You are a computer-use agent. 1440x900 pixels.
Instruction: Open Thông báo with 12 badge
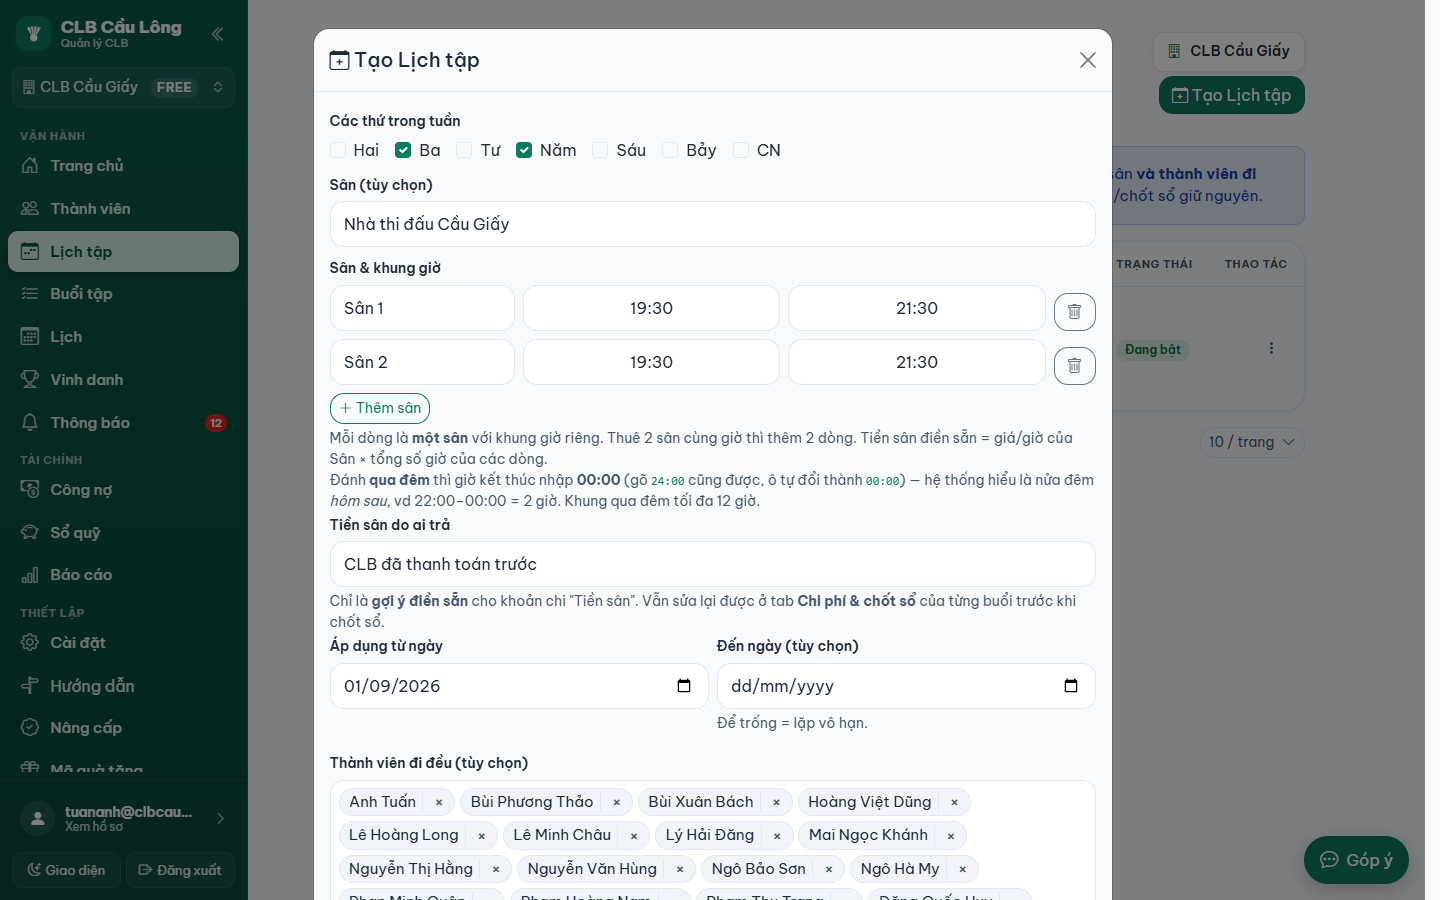(x=124, y=423)
